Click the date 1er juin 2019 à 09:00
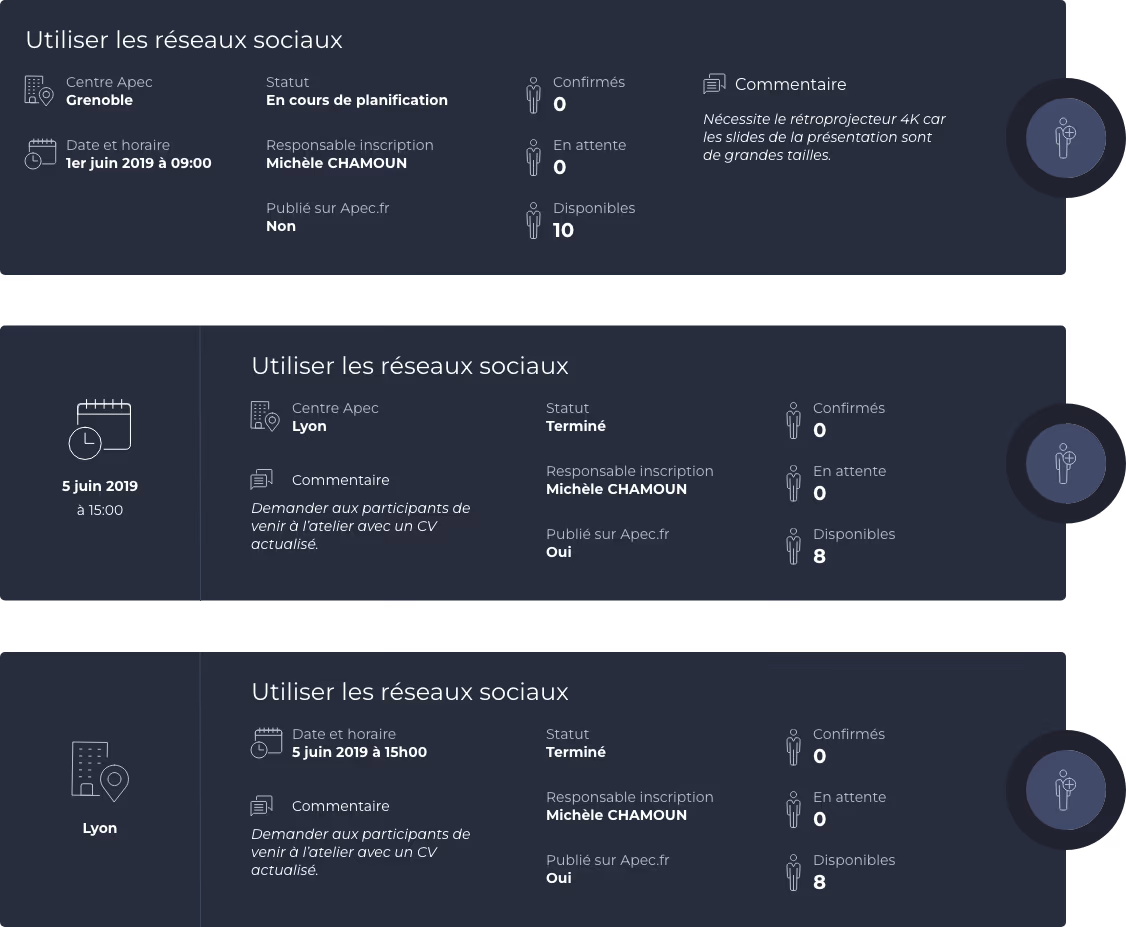Screen dimensions: 1126x927 (139, 163)
